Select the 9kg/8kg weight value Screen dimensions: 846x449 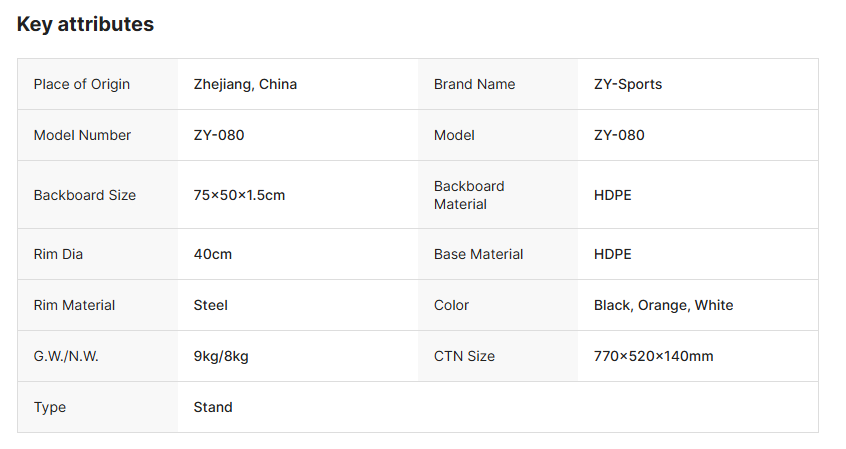tap(221, 356)
